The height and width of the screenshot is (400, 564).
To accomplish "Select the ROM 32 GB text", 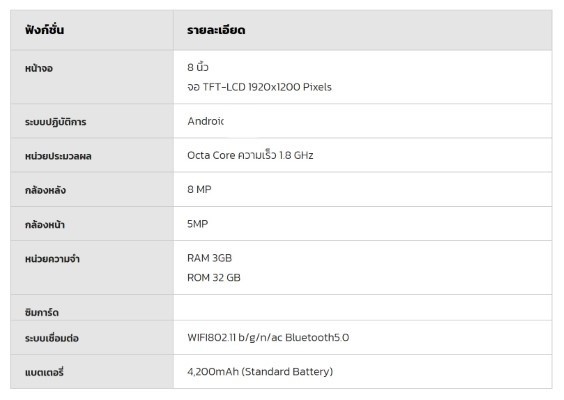I will click(214, 278).
